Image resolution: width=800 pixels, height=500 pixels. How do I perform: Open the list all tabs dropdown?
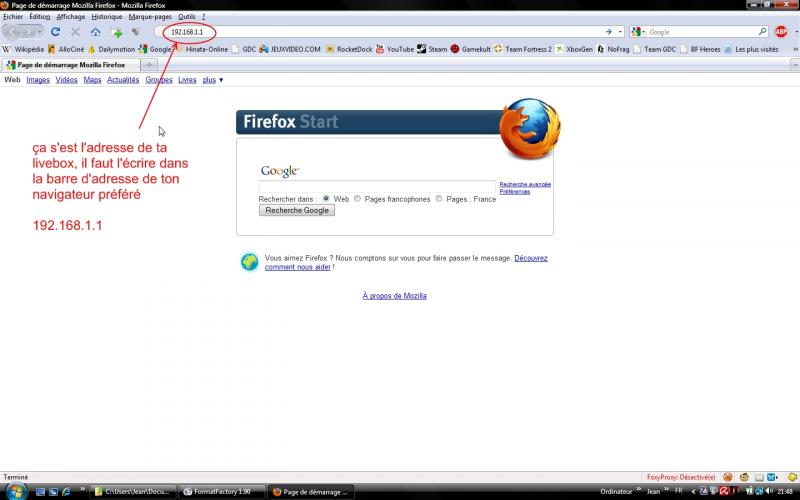click(x=795, y=65)
